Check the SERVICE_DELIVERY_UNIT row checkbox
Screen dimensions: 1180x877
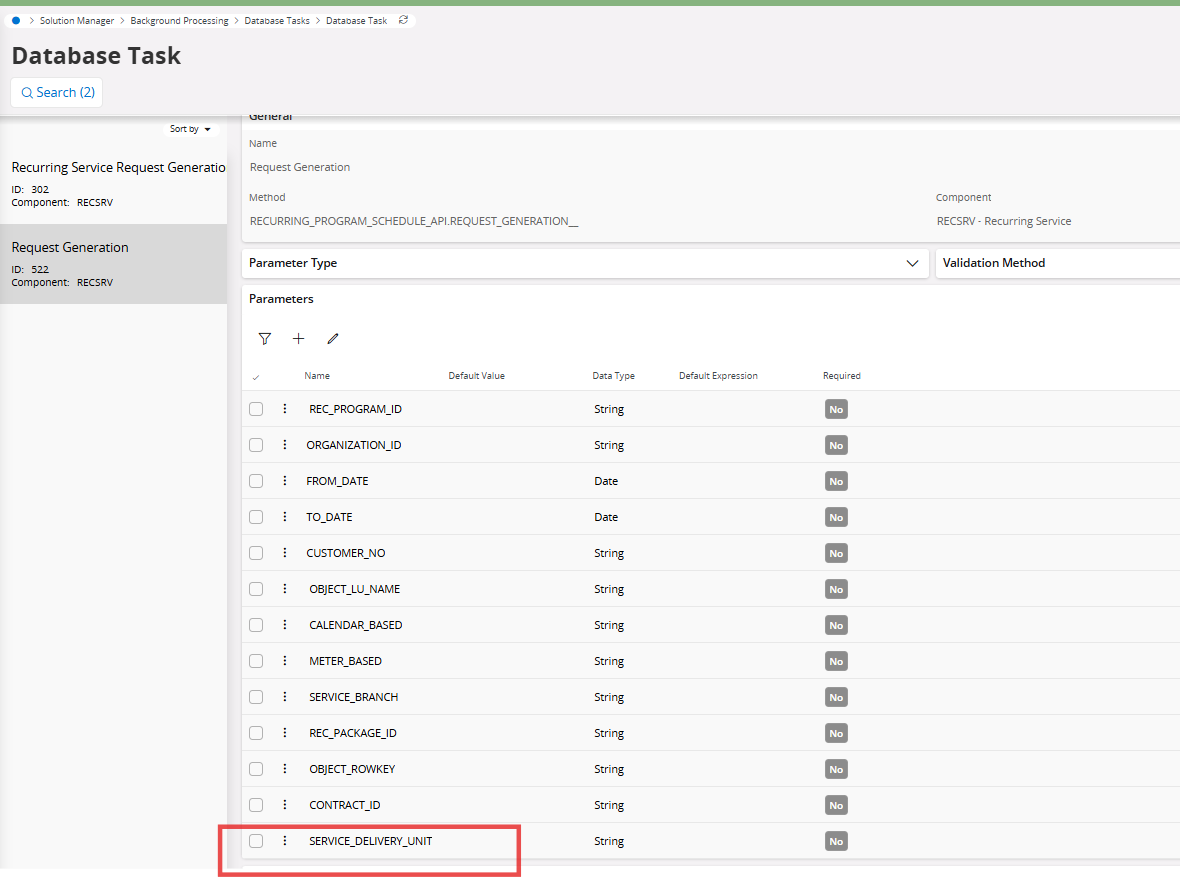[256, 841]
